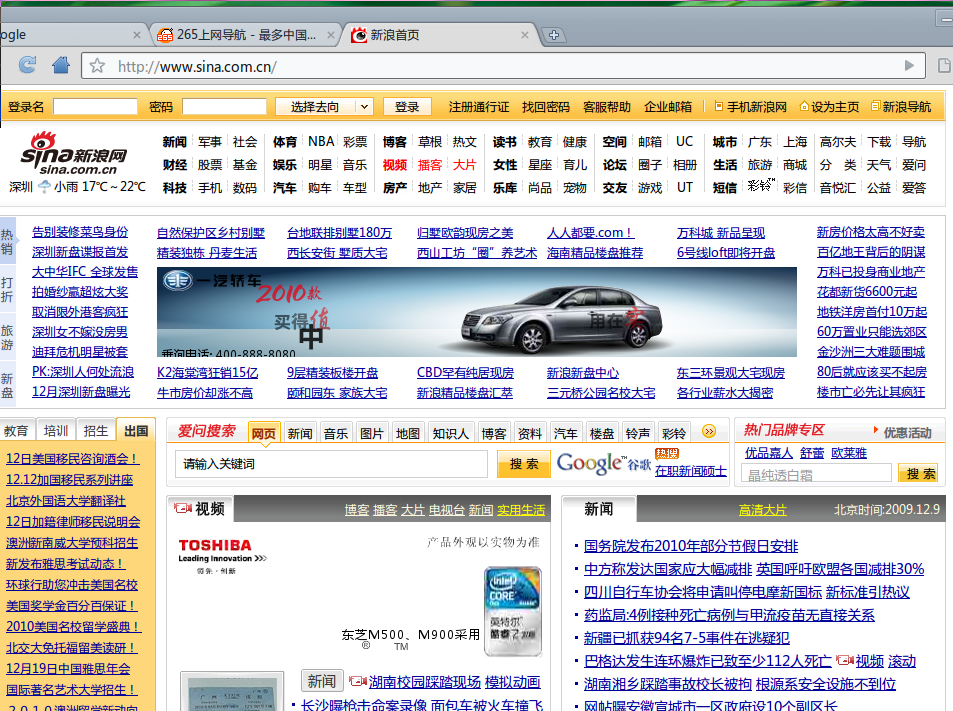This screenshot has width=953, height=711.
Task: Open the 新房价格太高不好卖 link
Action: 871,232
